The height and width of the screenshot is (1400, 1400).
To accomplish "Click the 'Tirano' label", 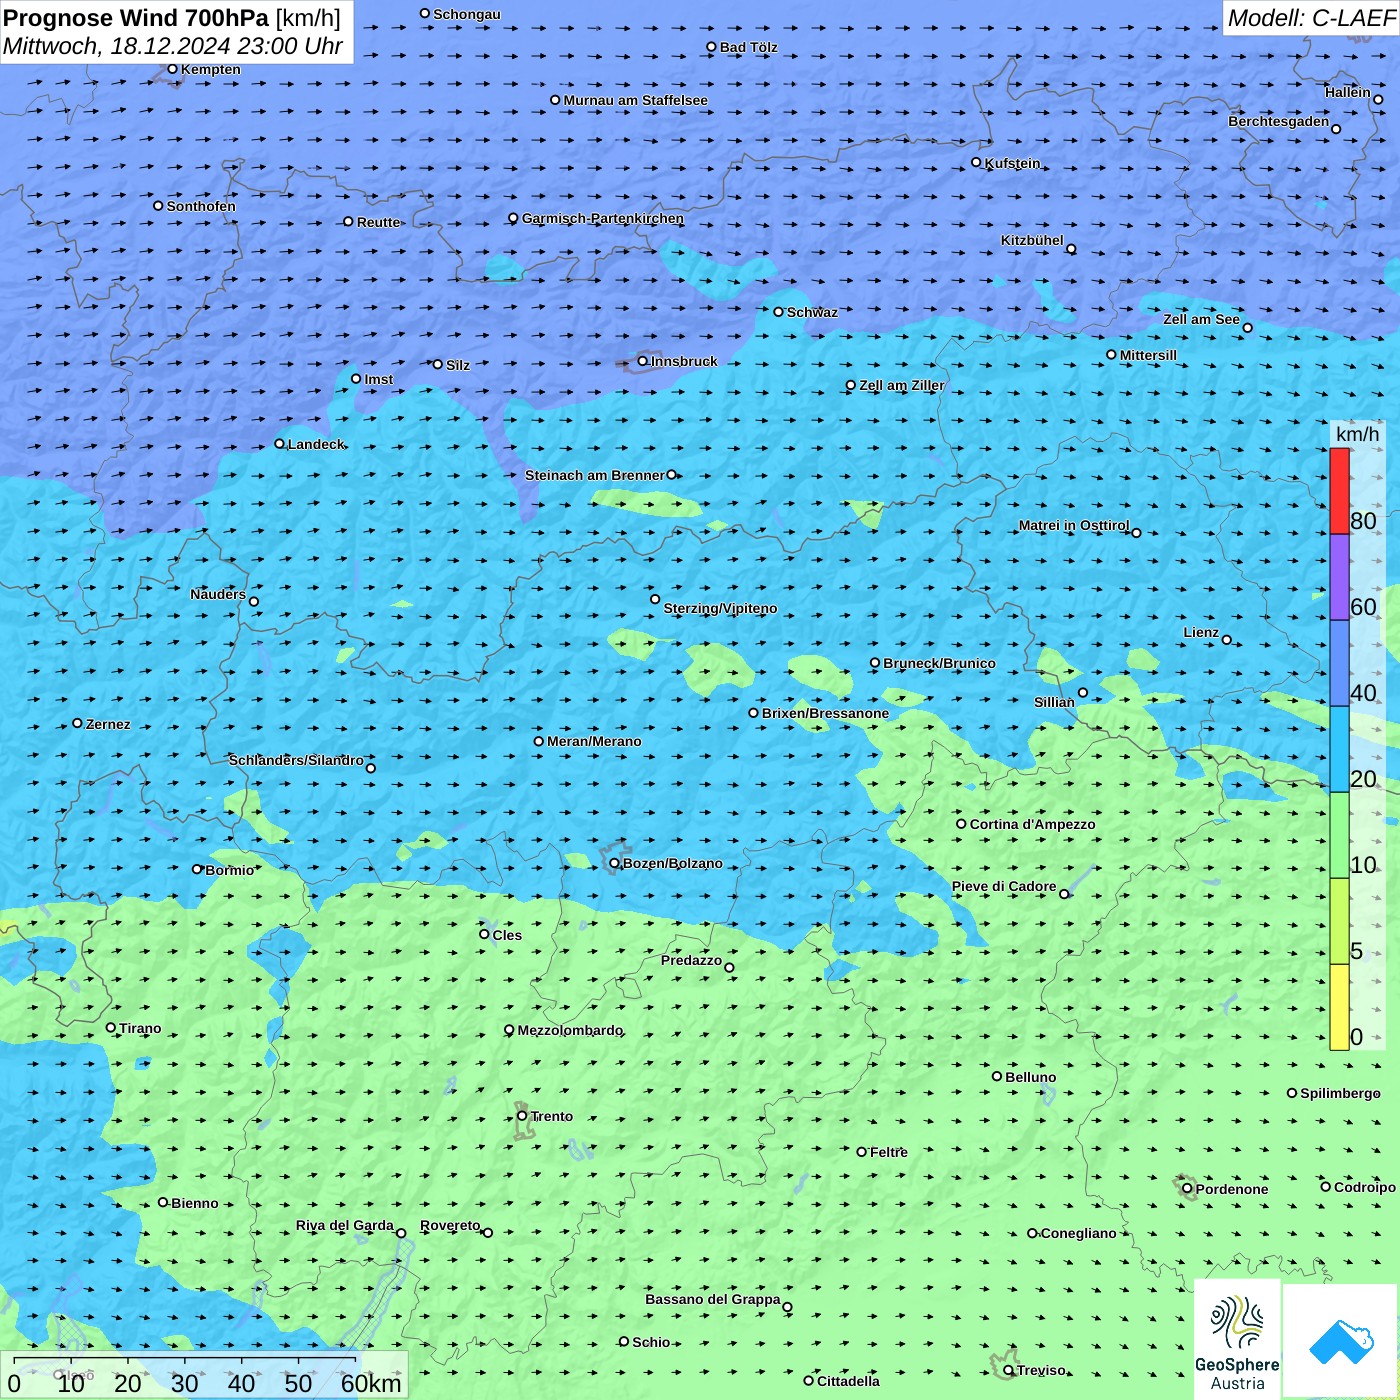I will point(140,1028).
